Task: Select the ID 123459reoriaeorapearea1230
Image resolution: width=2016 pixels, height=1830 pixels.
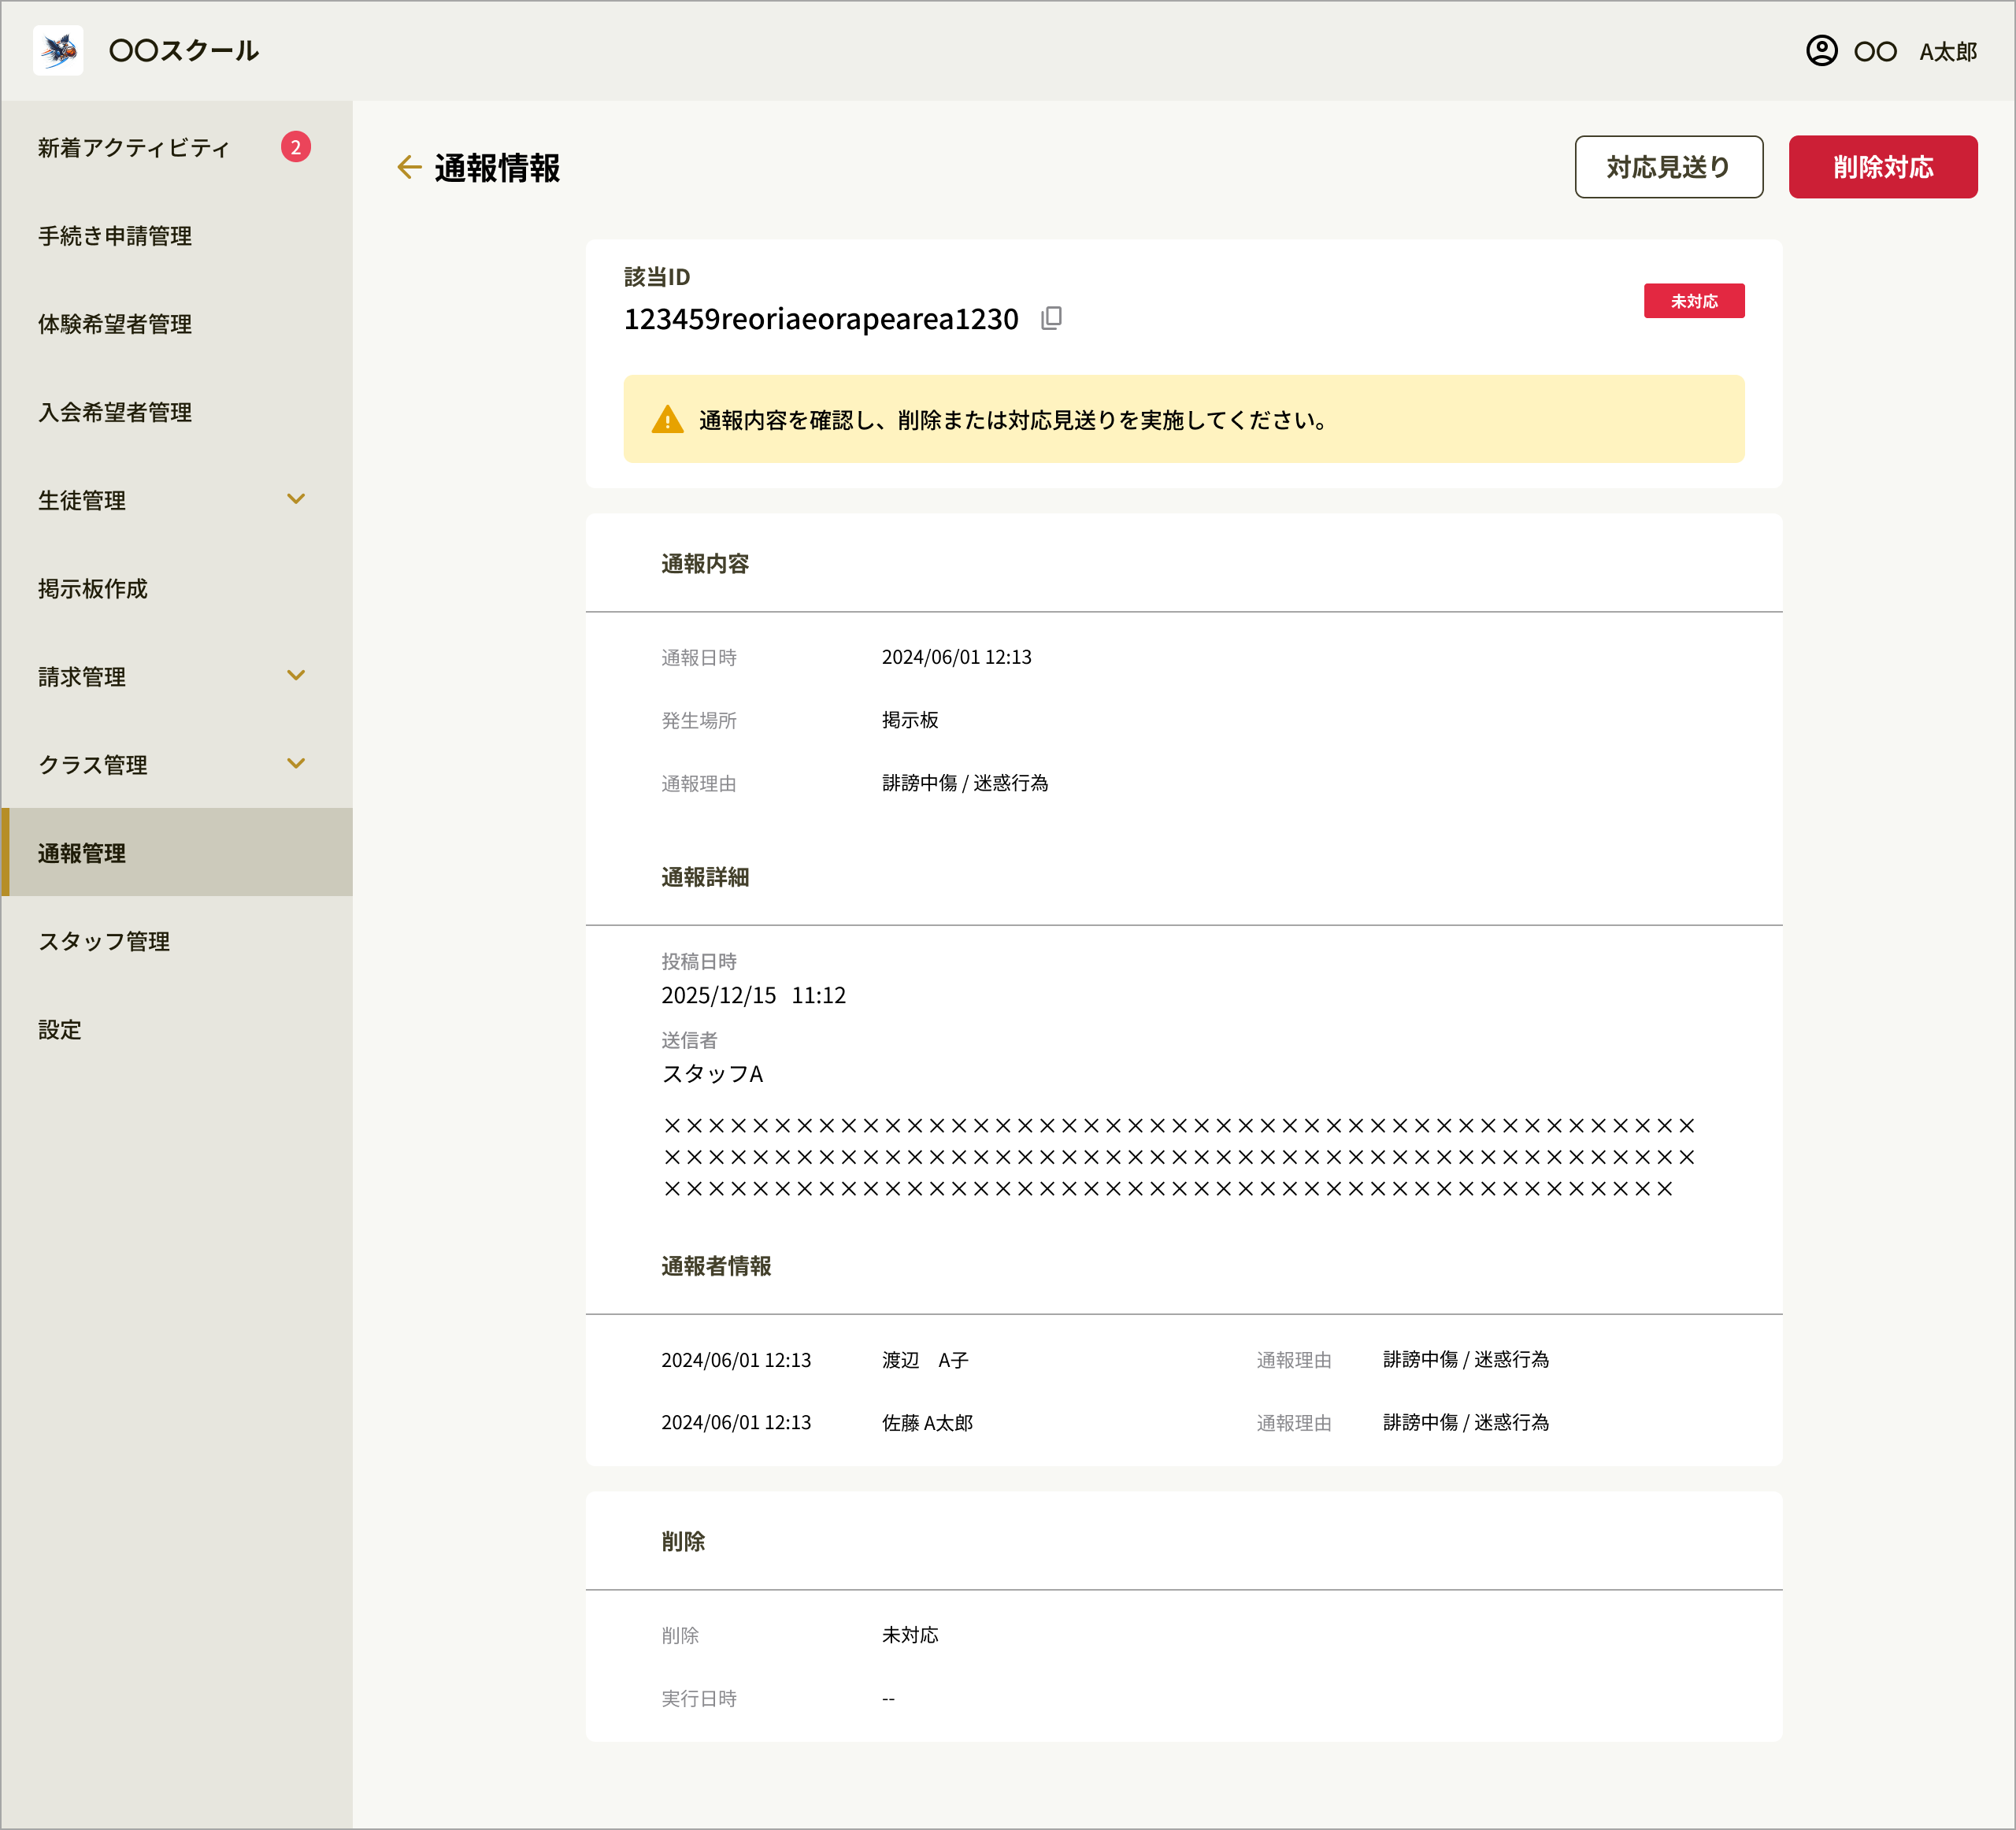Action: (821, 319)
